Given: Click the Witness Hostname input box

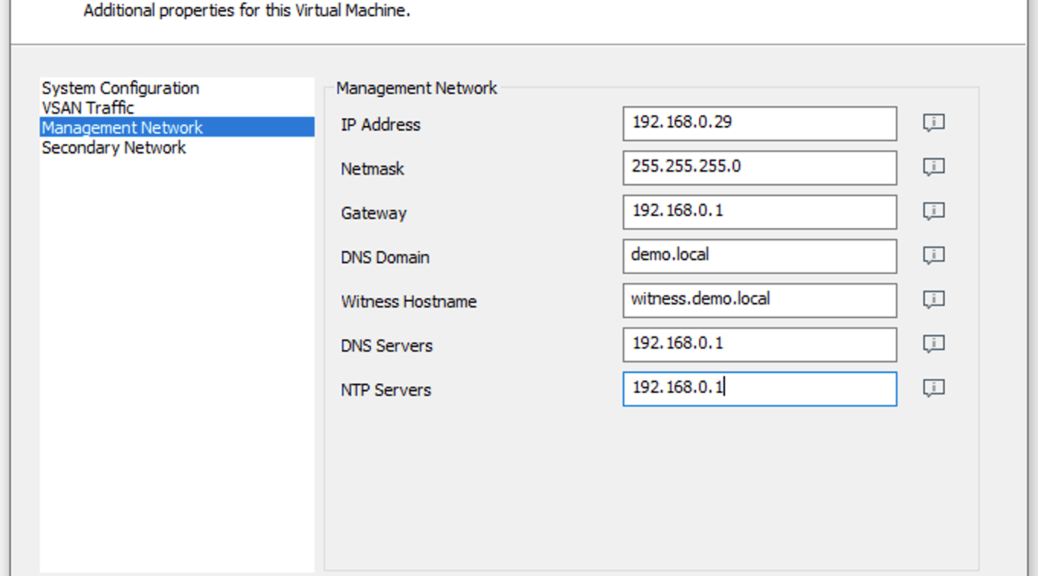Looking at the screenshot, I should pyautogui.click(x=759, y=300).
